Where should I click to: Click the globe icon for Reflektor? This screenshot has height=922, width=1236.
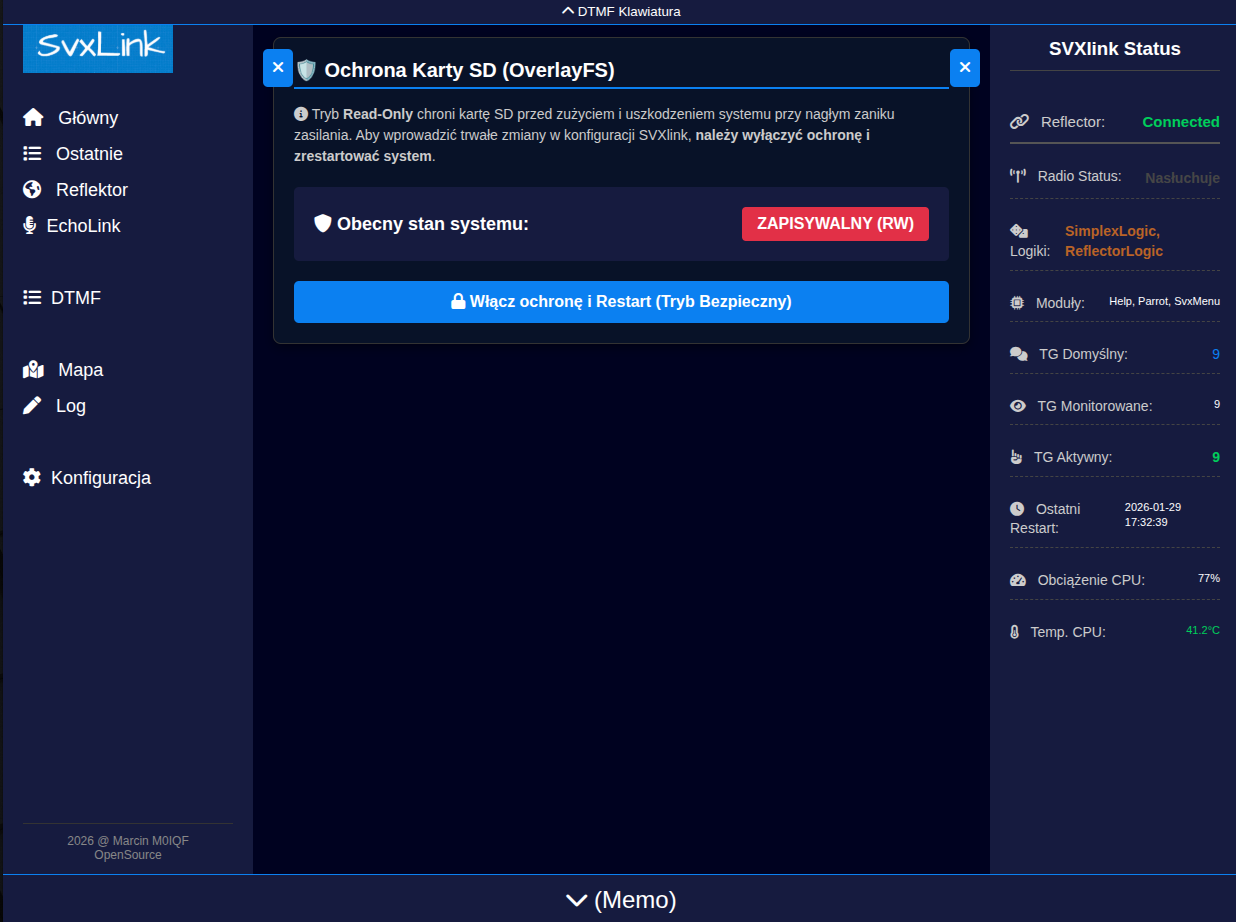click(x=33, y=190)
